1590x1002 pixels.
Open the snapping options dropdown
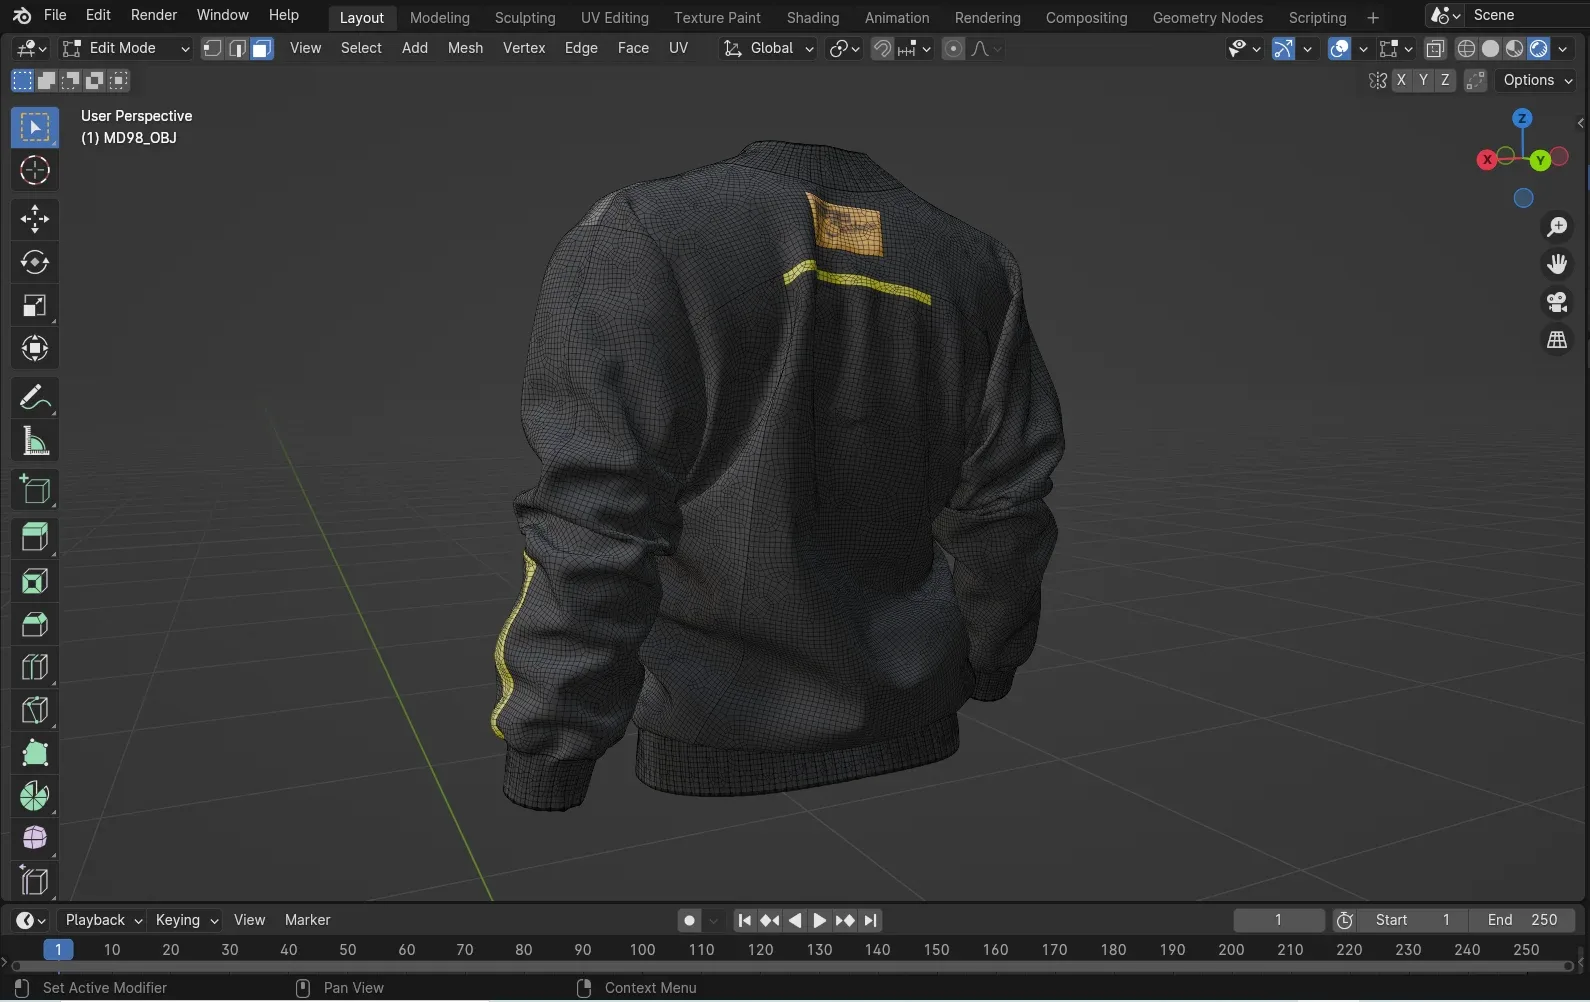click(x=915, y=49)
